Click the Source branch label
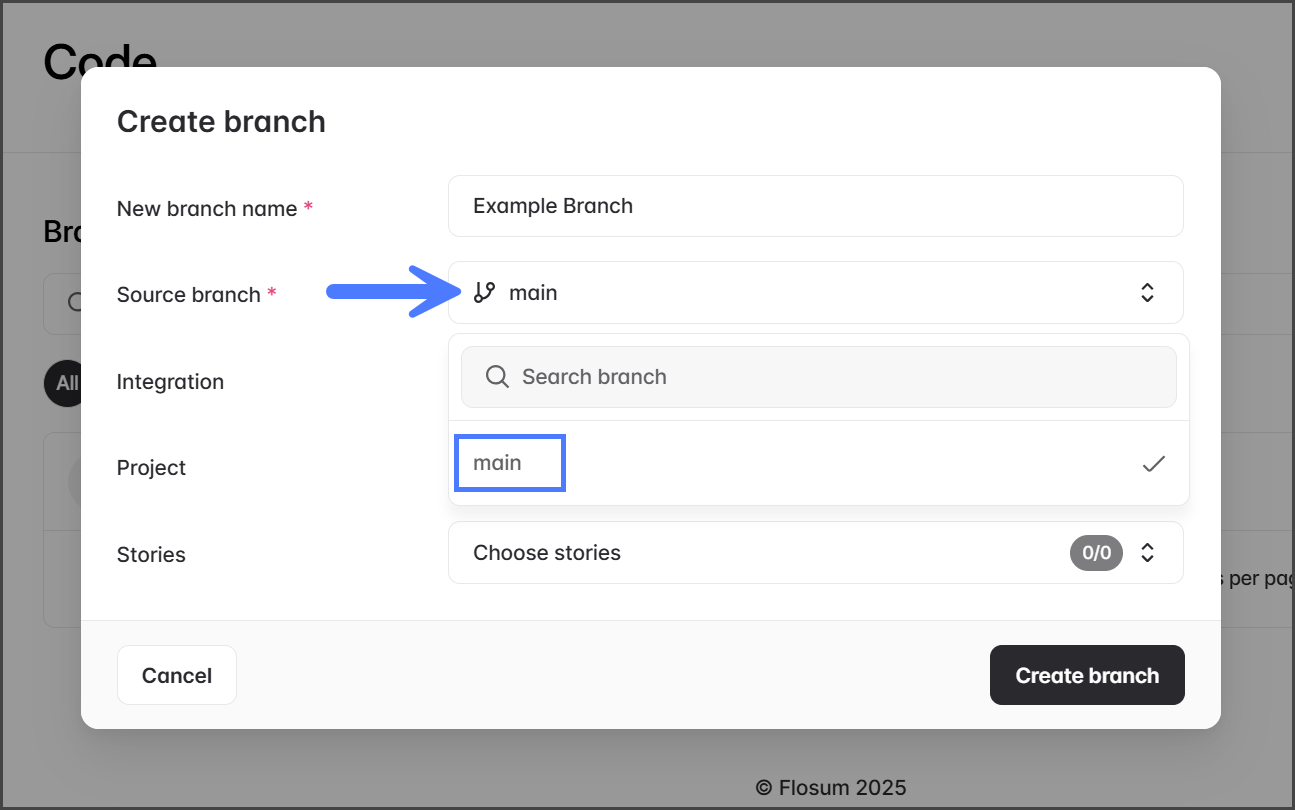The image size is (1295, 810). pyautogui.click(x=189, y=295)
